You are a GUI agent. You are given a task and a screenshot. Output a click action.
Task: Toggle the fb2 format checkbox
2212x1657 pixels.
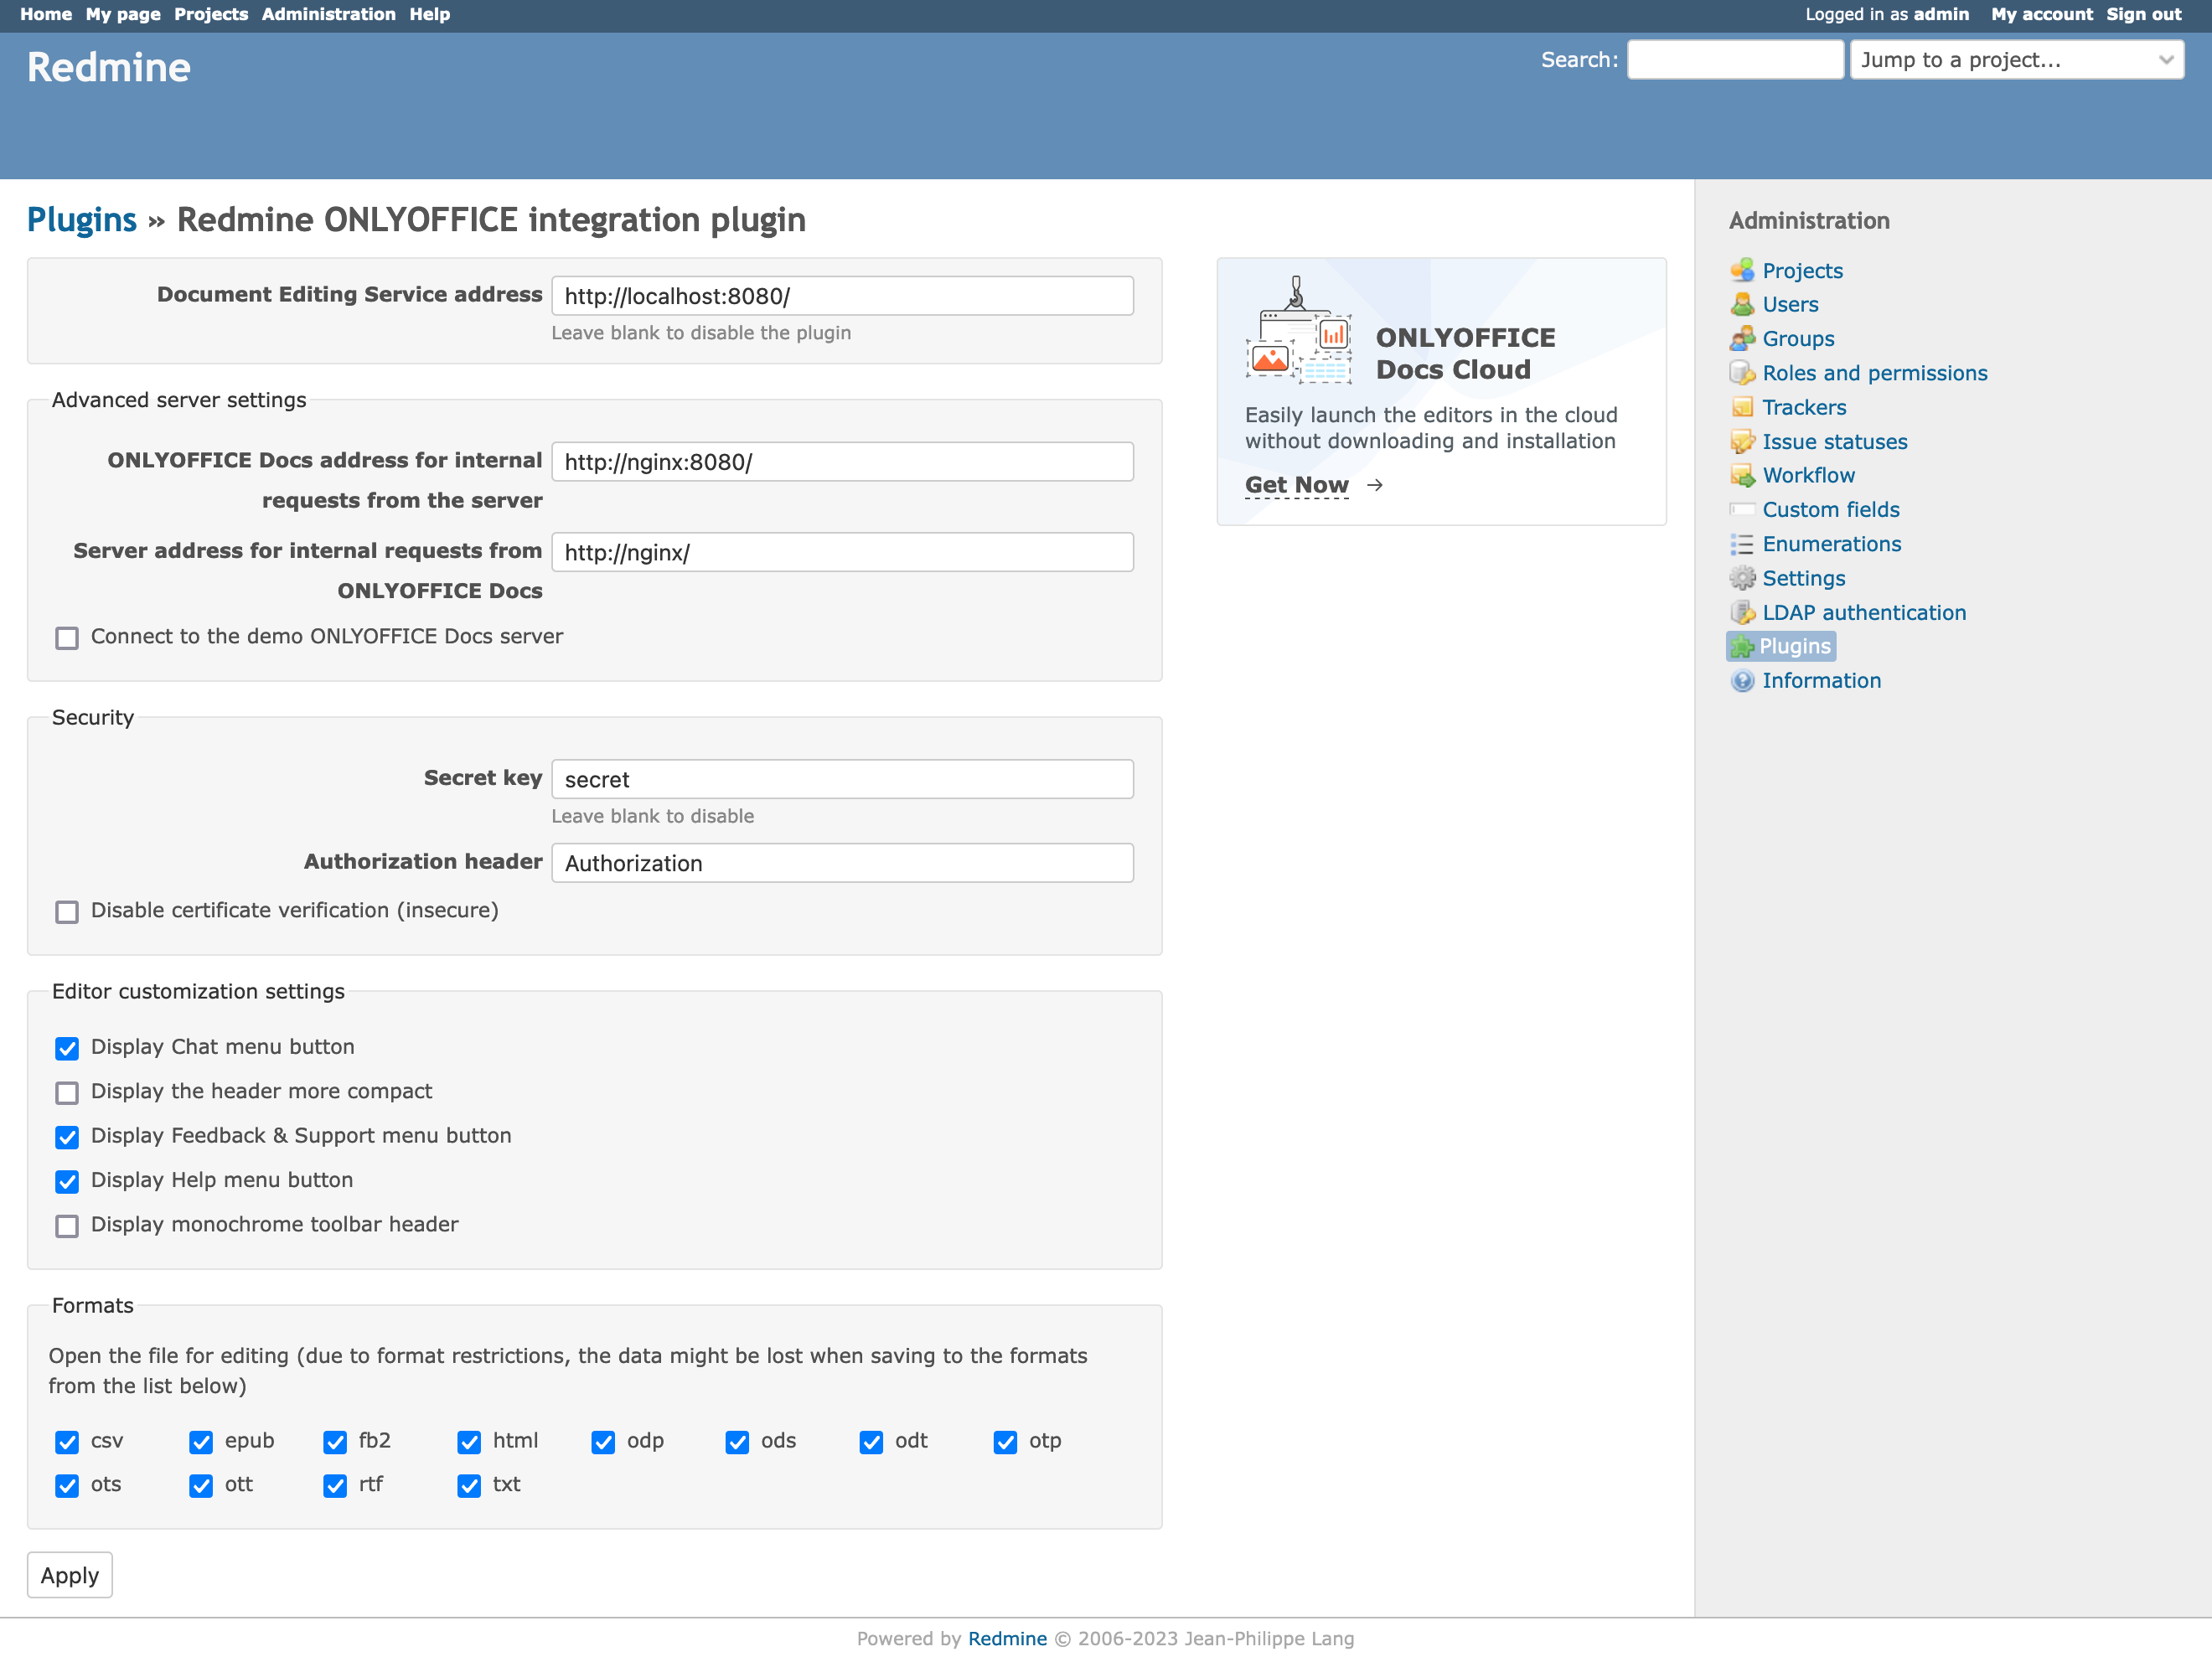tap(335, 1442)
